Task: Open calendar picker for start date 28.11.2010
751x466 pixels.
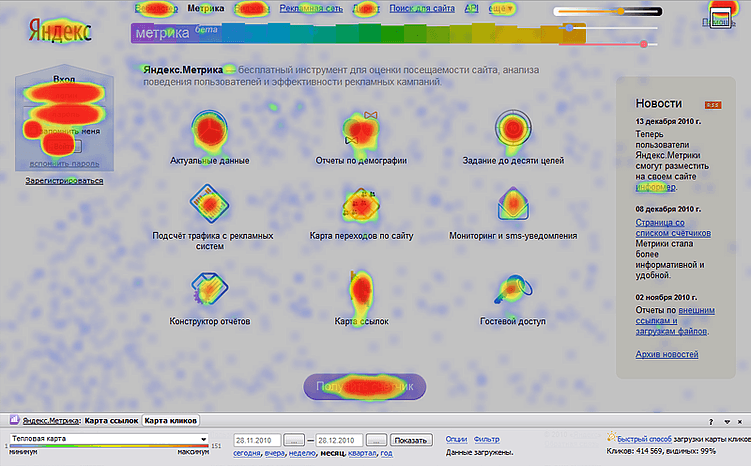Action: [x=294, y=440]
